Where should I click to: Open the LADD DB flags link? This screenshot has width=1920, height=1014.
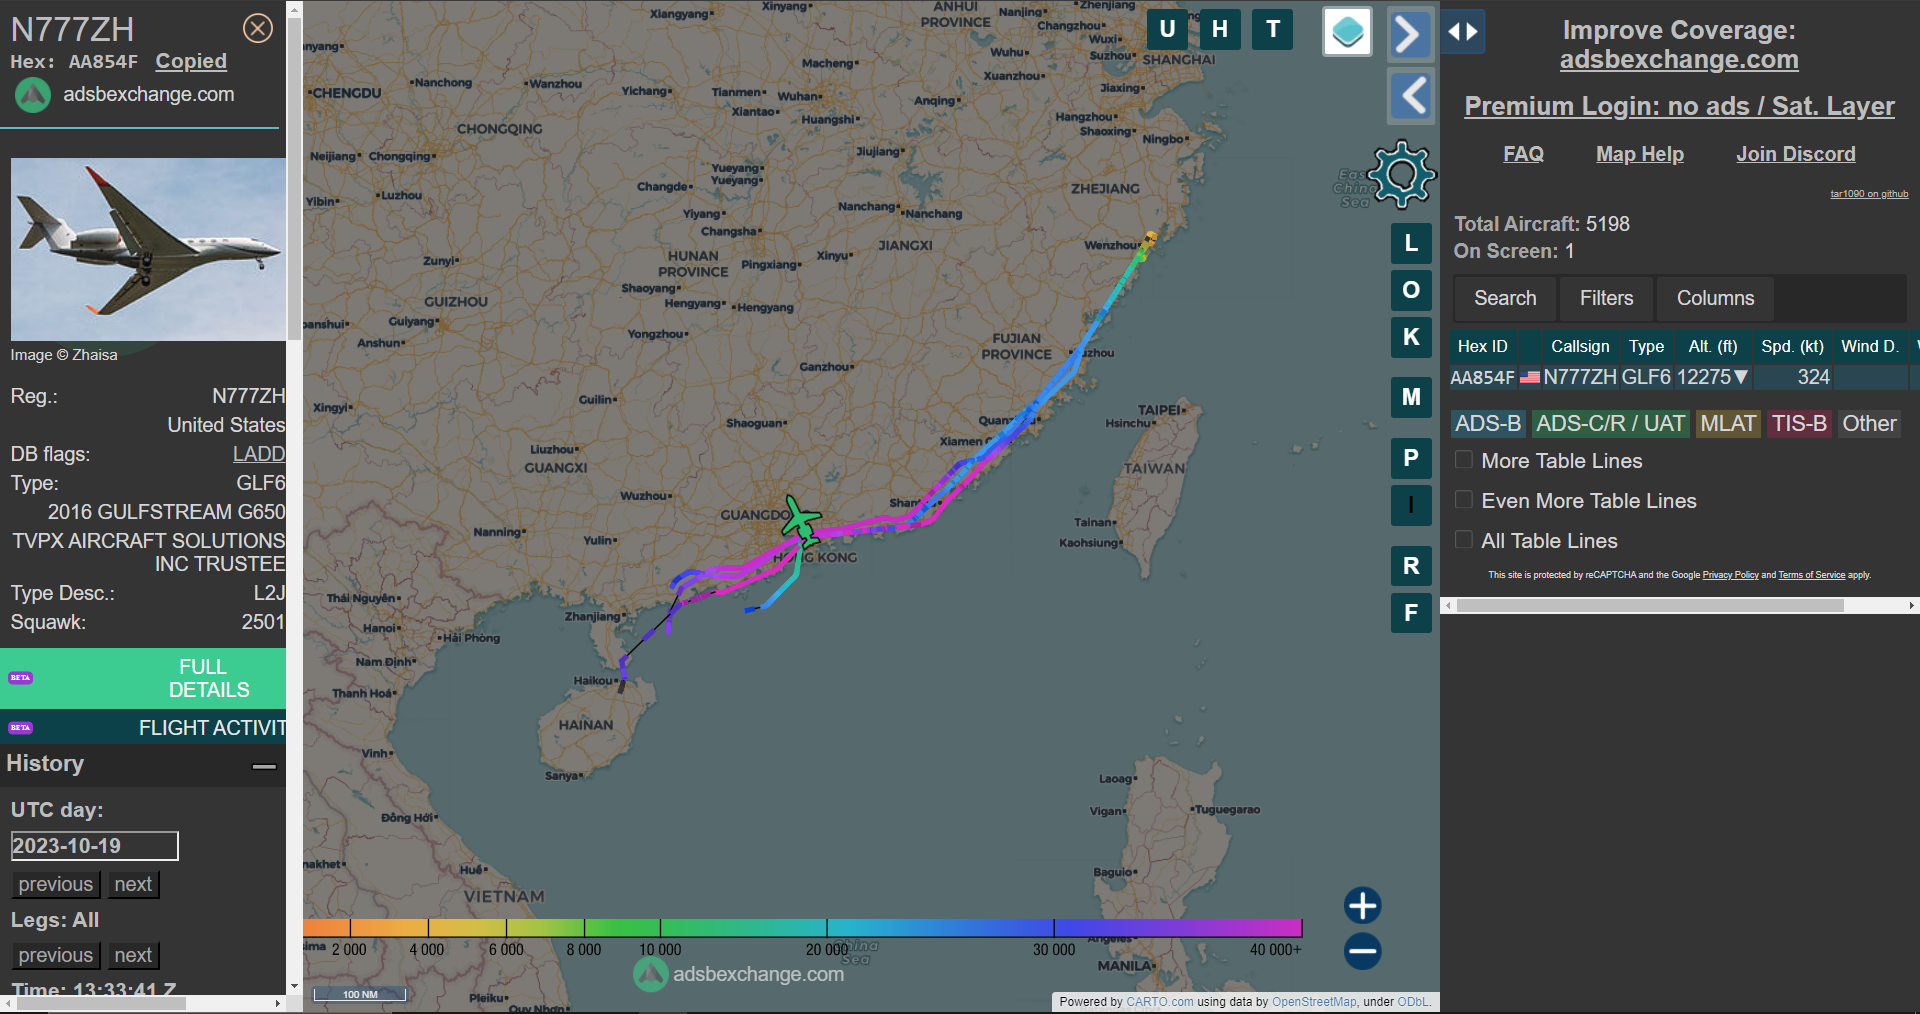pos(259,454)
